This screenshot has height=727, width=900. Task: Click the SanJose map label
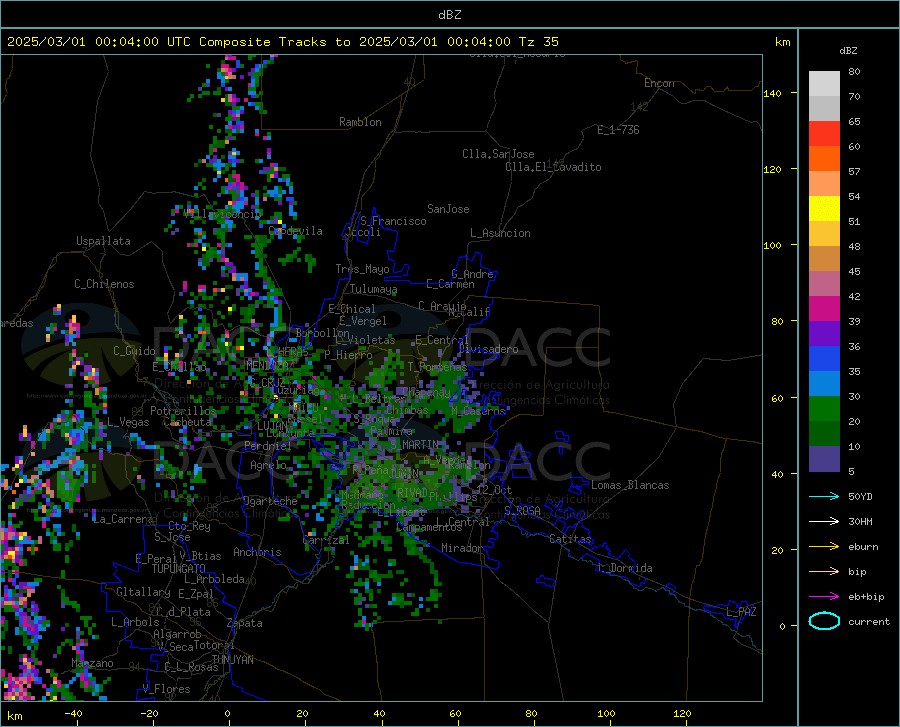(x=448, y=209)
